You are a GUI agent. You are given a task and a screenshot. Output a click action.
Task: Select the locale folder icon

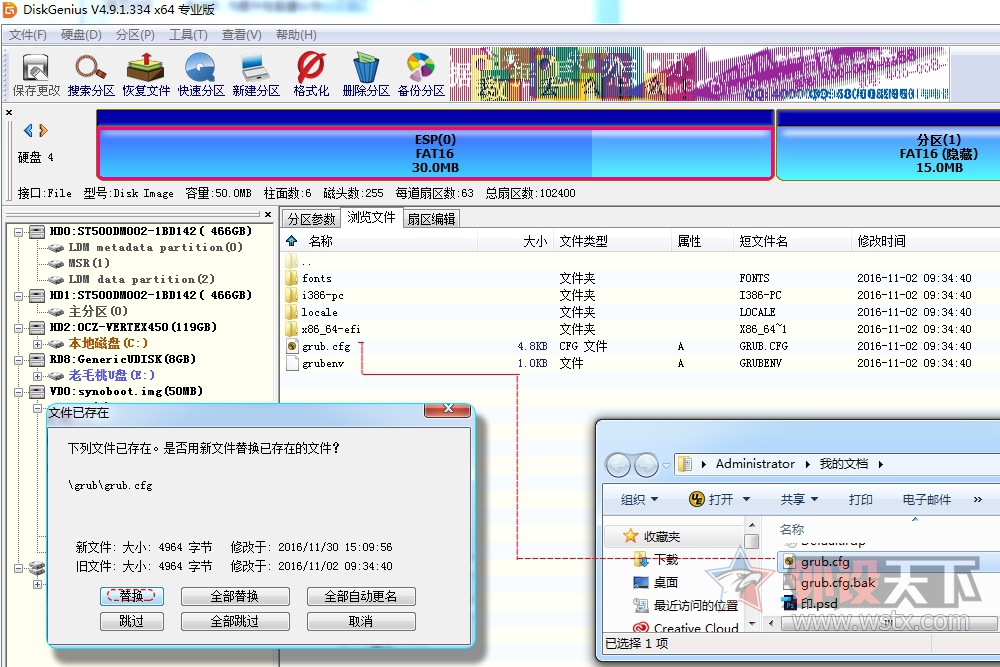[x=291, y=312]
